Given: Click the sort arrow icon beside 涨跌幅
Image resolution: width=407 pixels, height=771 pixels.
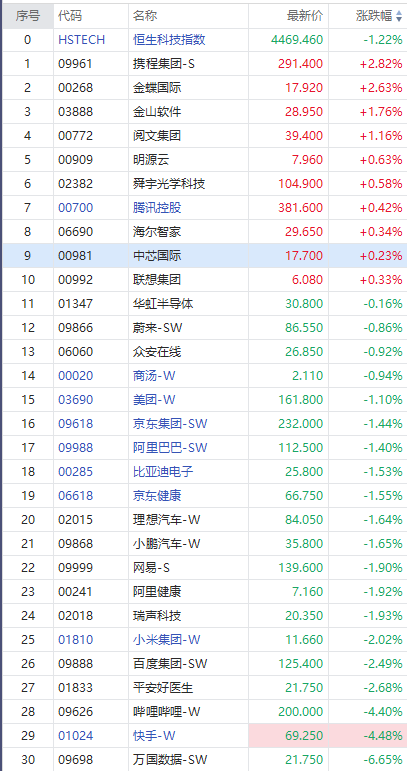Looking at the screenshot, I should click(398, 16).
